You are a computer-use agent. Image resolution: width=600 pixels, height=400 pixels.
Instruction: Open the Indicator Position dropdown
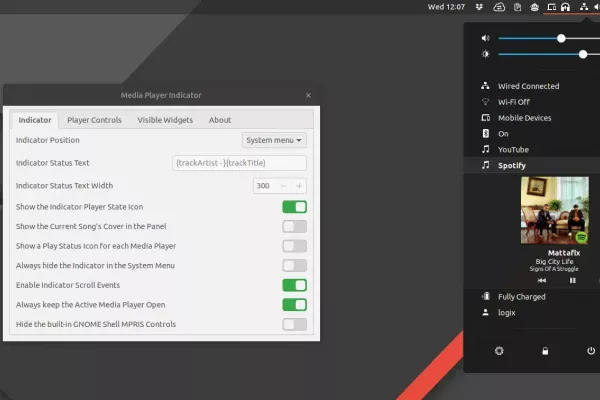click(274, 140)
